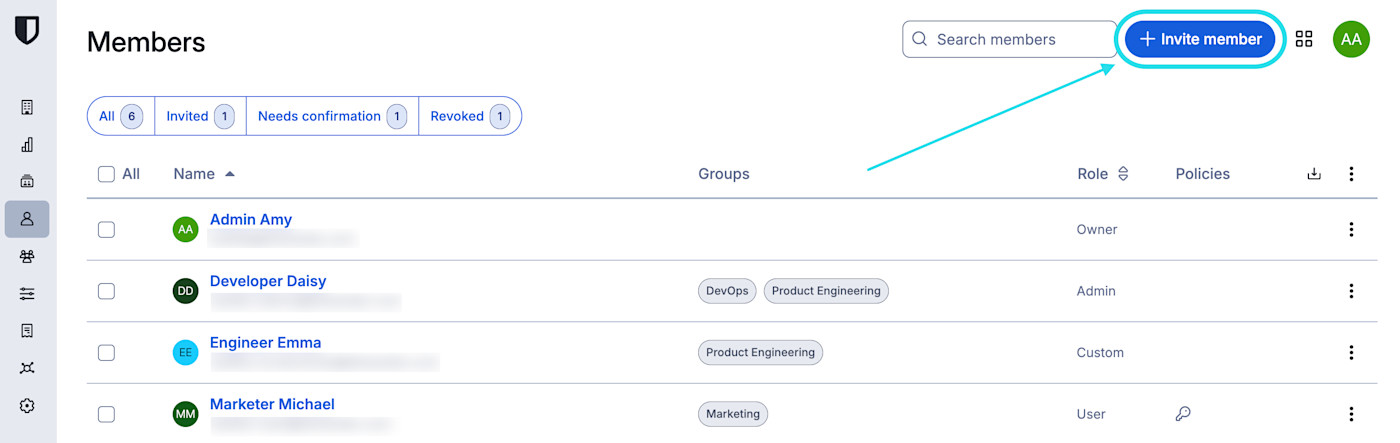This screenshot has width=1400, height=443.
Task: Click the key icon for Marketer Michael
Action: point(1183,414)
